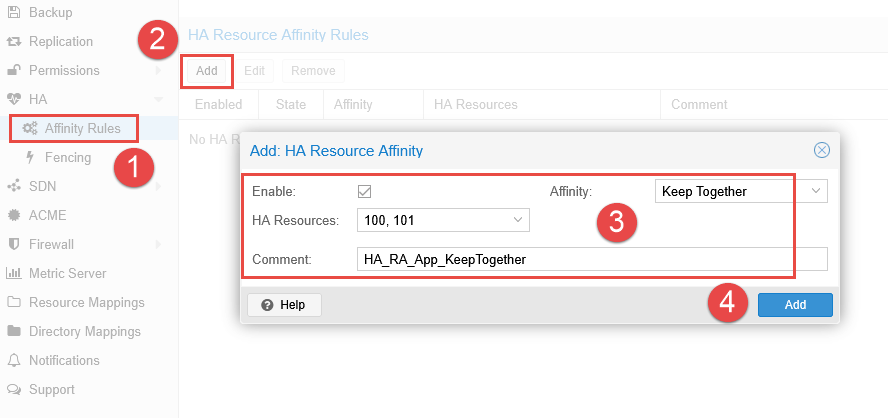Click the Fencing lightning bolt icon
This screenshot has height=418, width=888.
coord(31,157)
